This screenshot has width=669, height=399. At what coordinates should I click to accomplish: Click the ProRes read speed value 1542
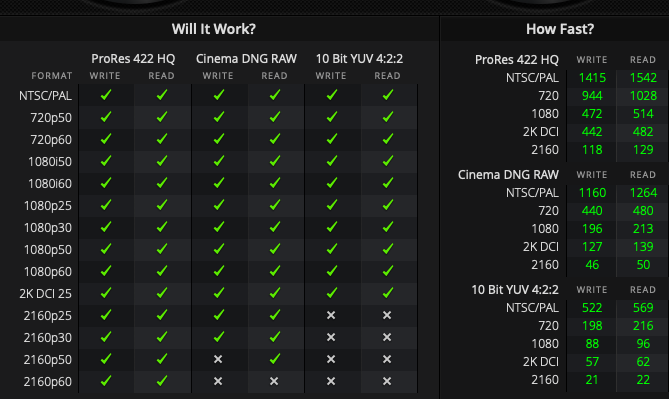coord(643,78)
